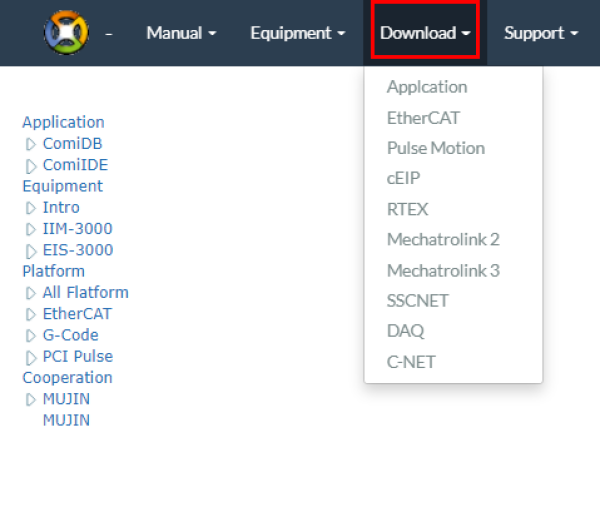Choose Mechatrolink 2 download option
The image size is (600, 512).
[x=443, y=239]
